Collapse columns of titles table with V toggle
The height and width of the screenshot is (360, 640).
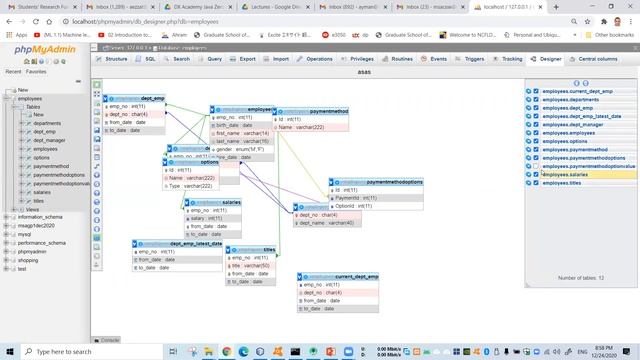tap(228, 250)
